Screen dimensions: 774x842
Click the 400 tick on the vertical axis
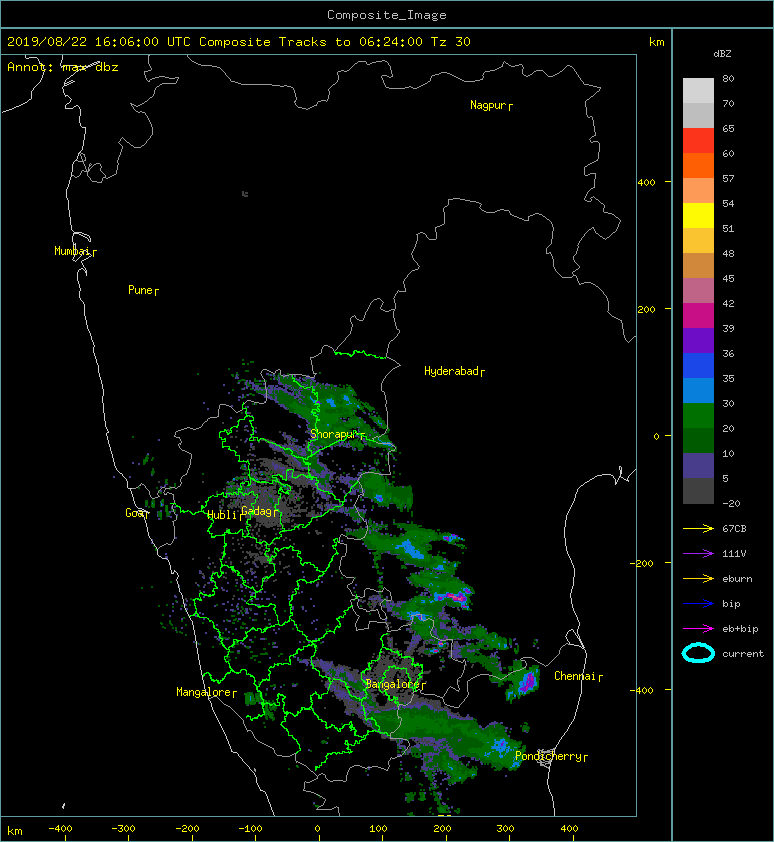646,183
